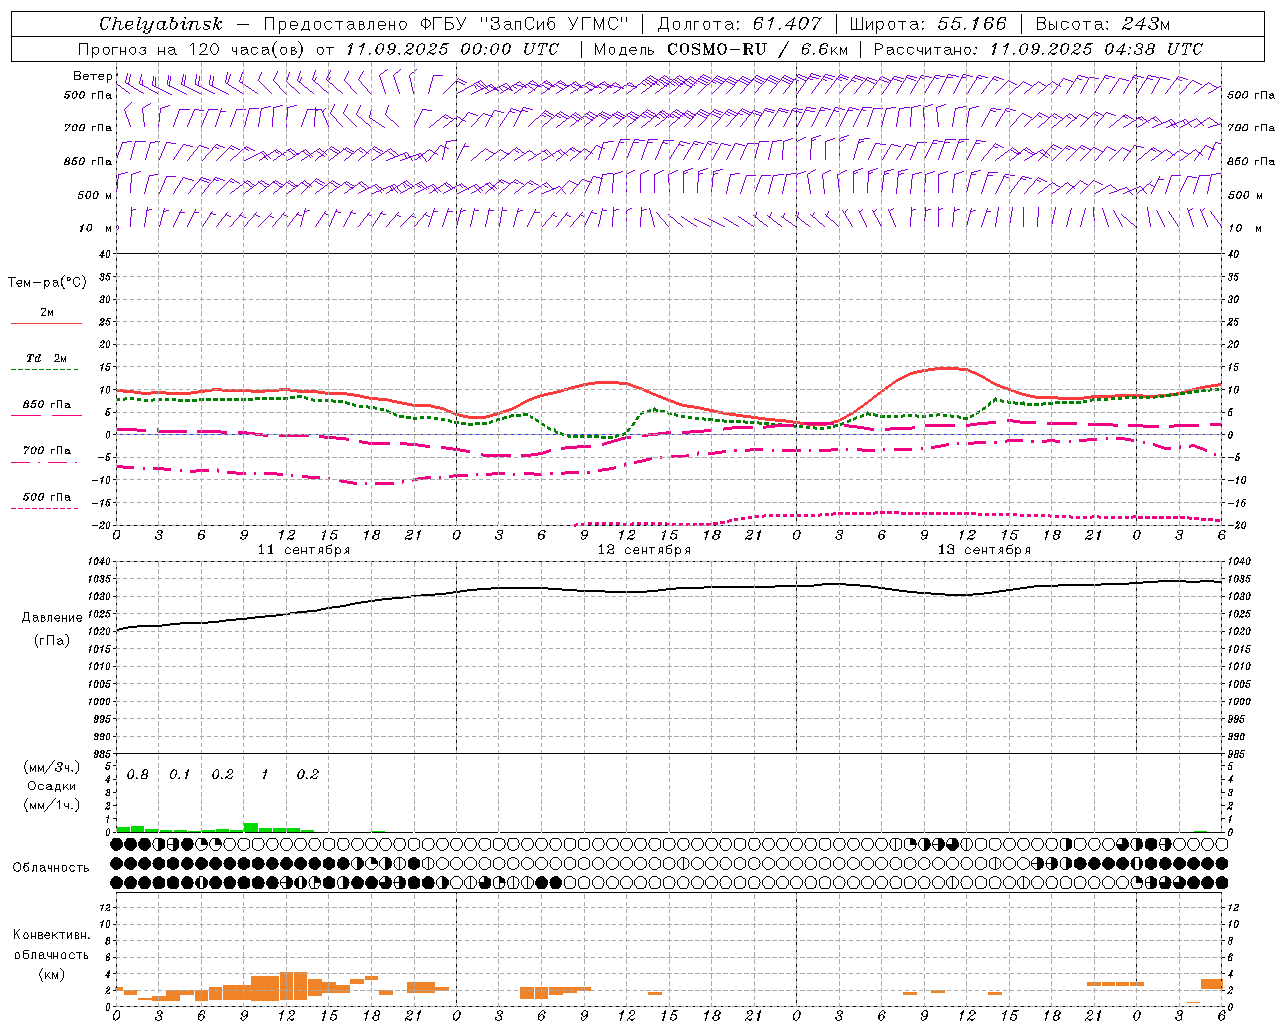Viewport: 1280px width, 1024px height.
Task: Click the 'Тем-ра(°C)' panel label
Action: [x=47, y=283]
